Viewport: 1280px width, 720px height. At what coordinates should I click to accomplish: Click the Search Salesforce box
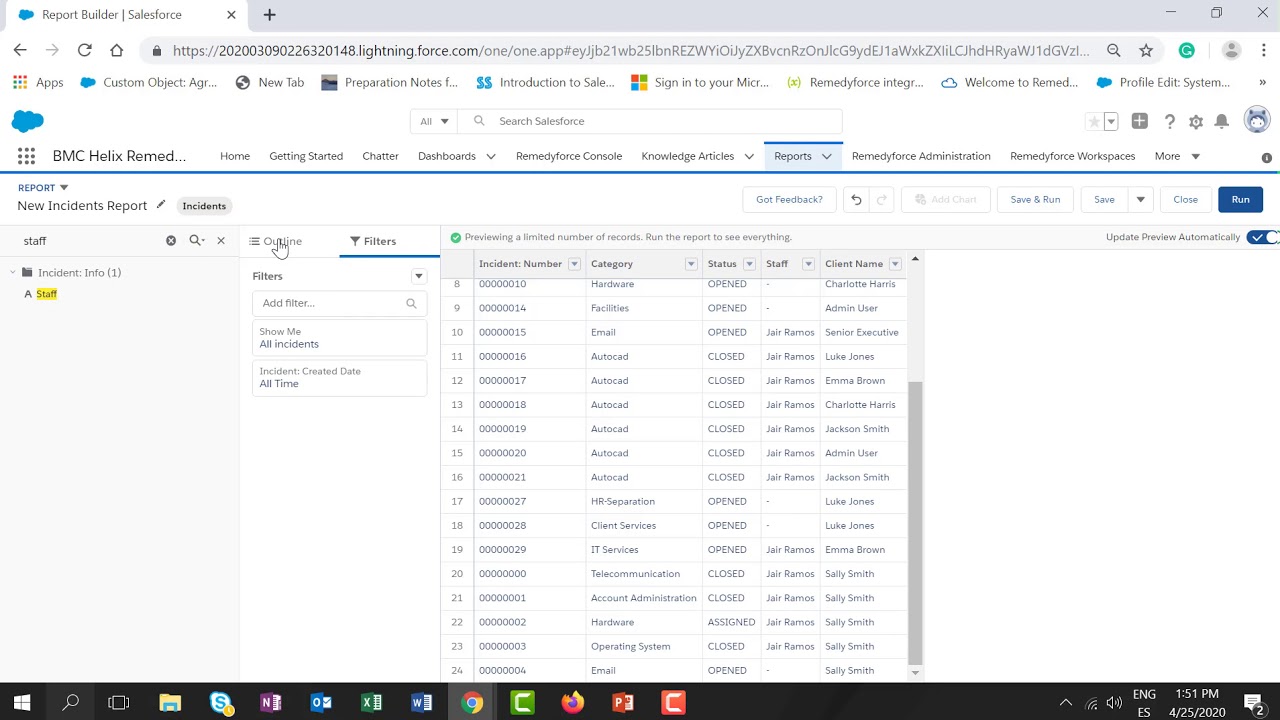[x=650, y=121]
